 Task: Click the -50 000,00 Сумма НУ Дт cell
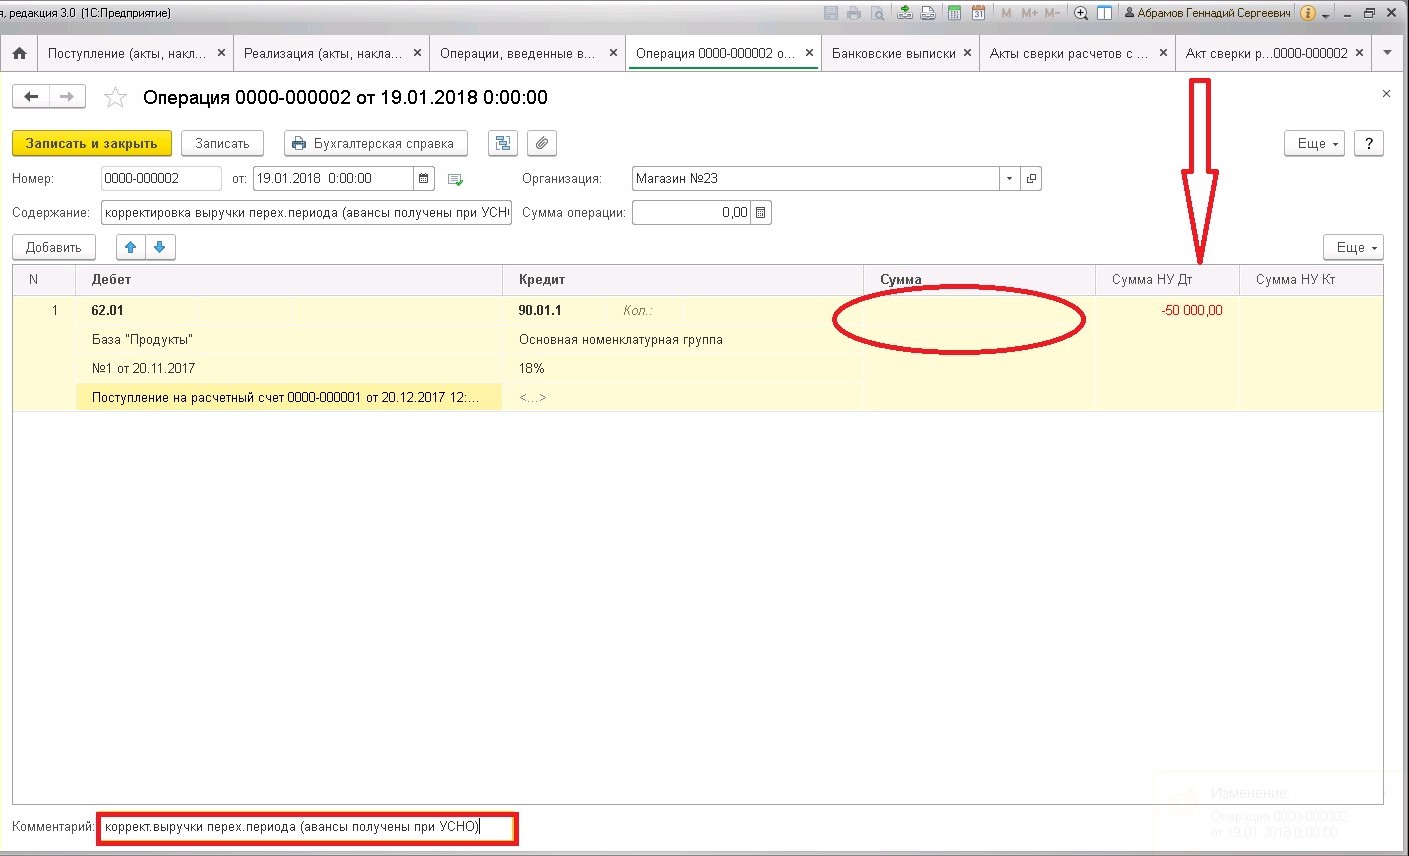[x=1167, y=311]
